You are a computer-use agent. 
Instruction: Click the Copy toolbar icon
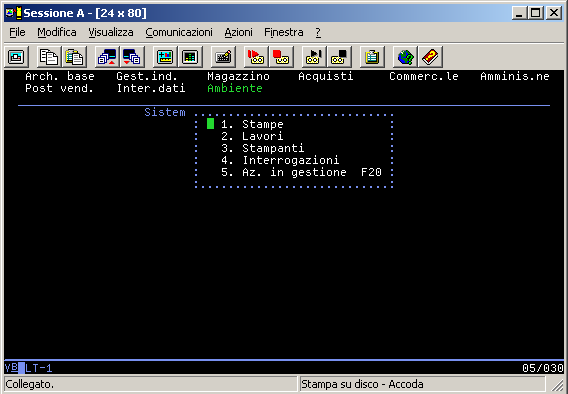49,57
